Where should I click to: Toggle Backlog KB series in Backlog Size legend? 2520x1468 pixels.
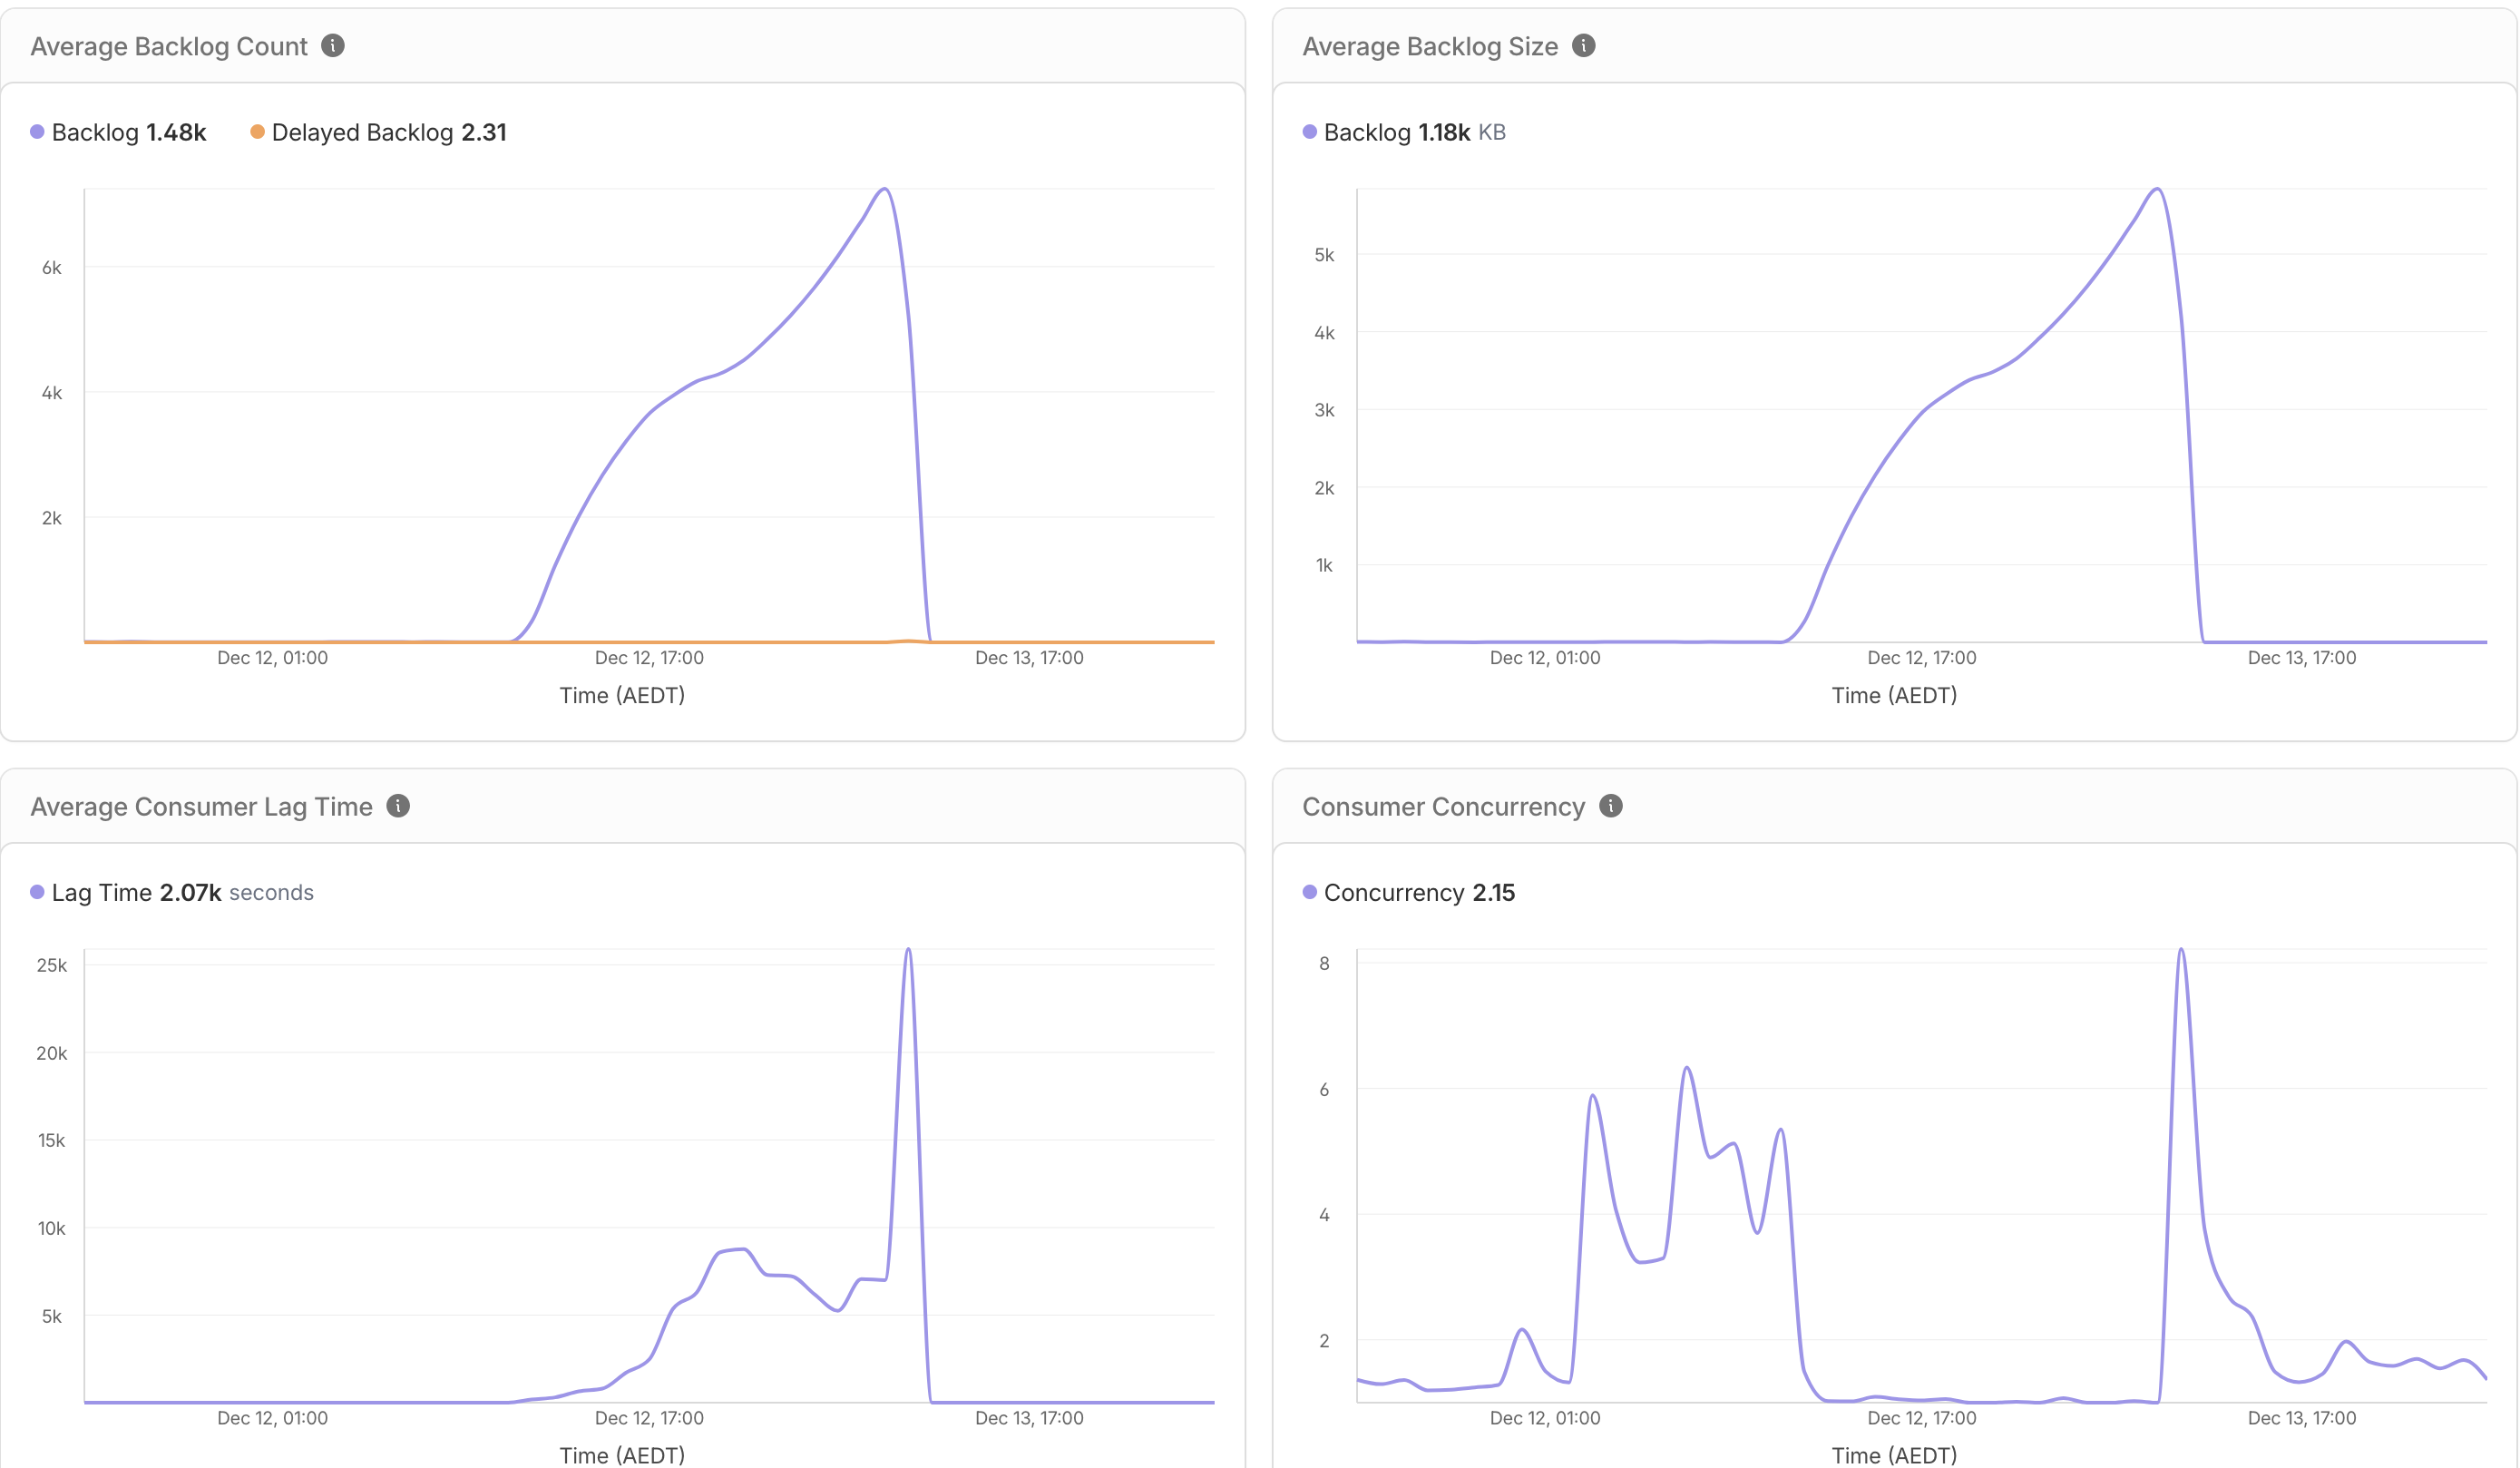[x=1396, y=132]
